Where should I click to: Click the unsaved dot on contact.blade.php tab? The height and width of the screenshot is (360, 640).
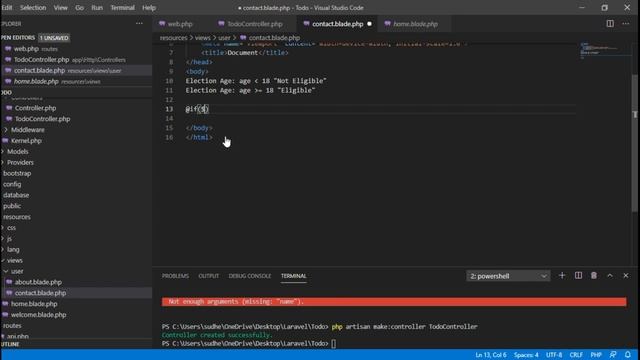[x=369, y=24]
